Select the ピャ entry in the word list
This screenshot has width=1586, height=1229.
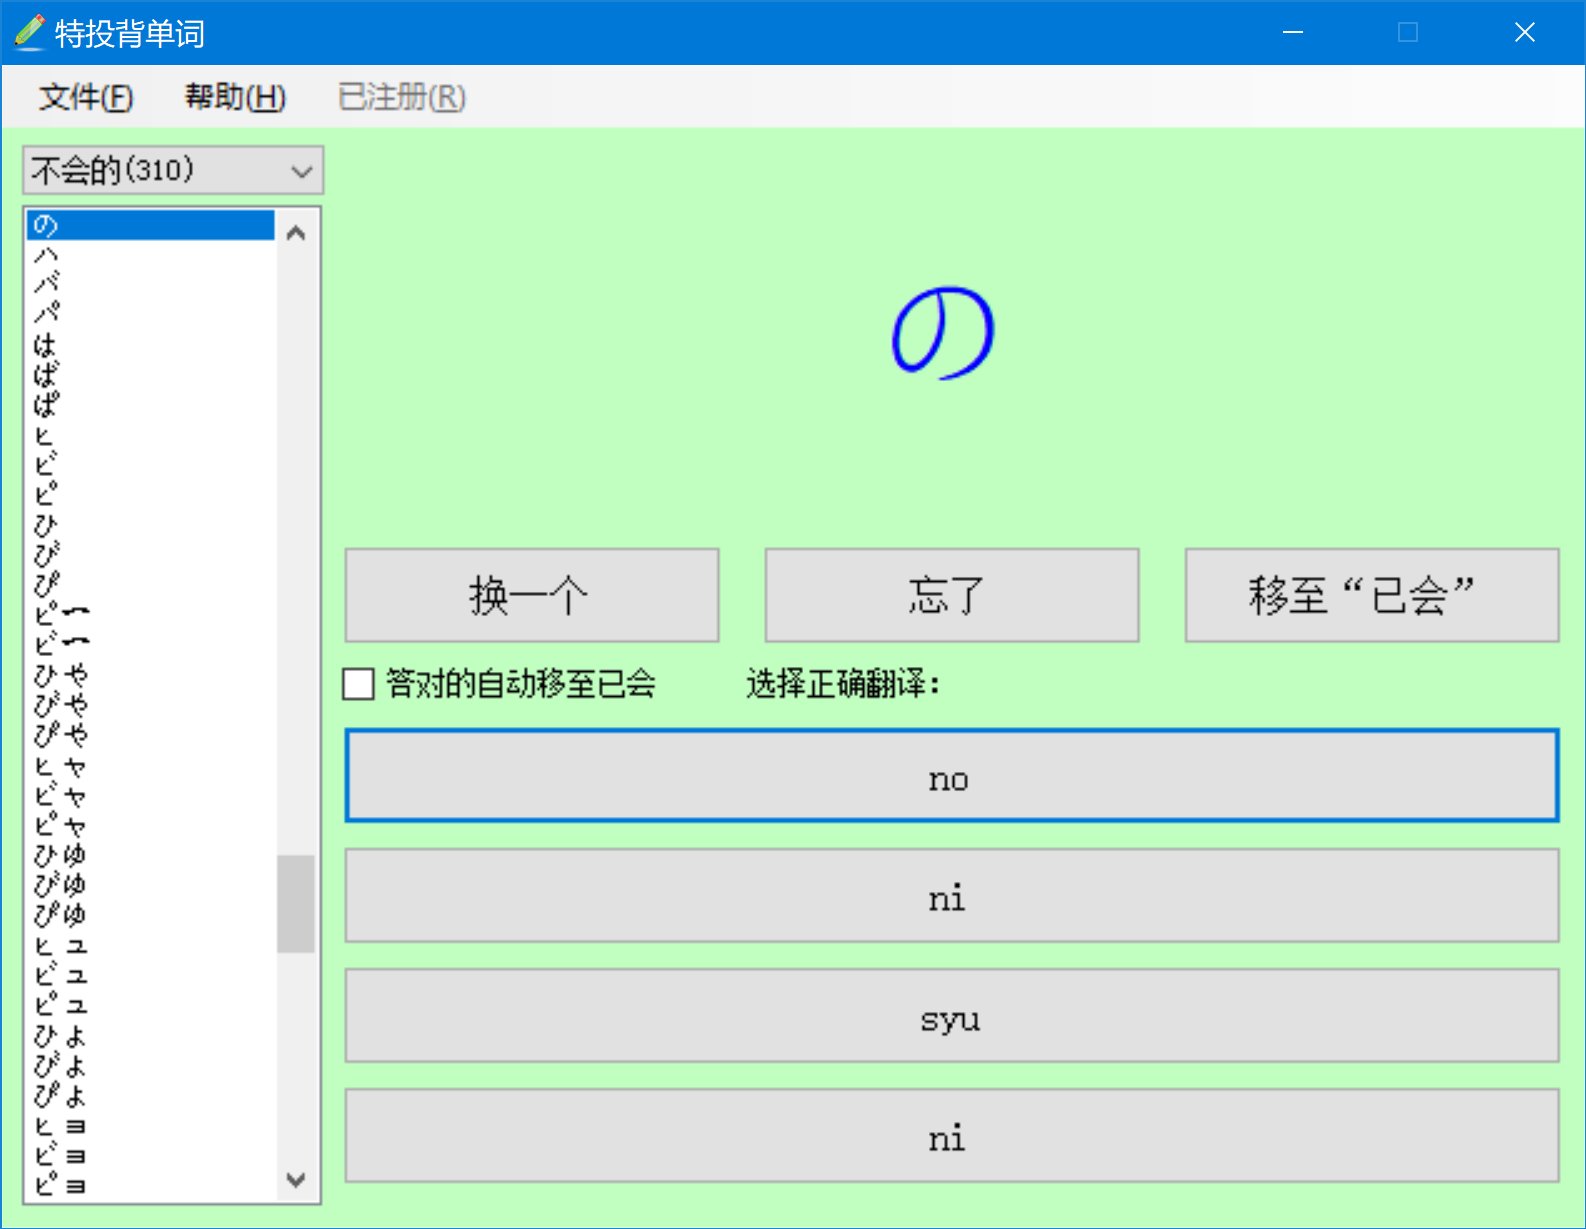coord(150,825)
